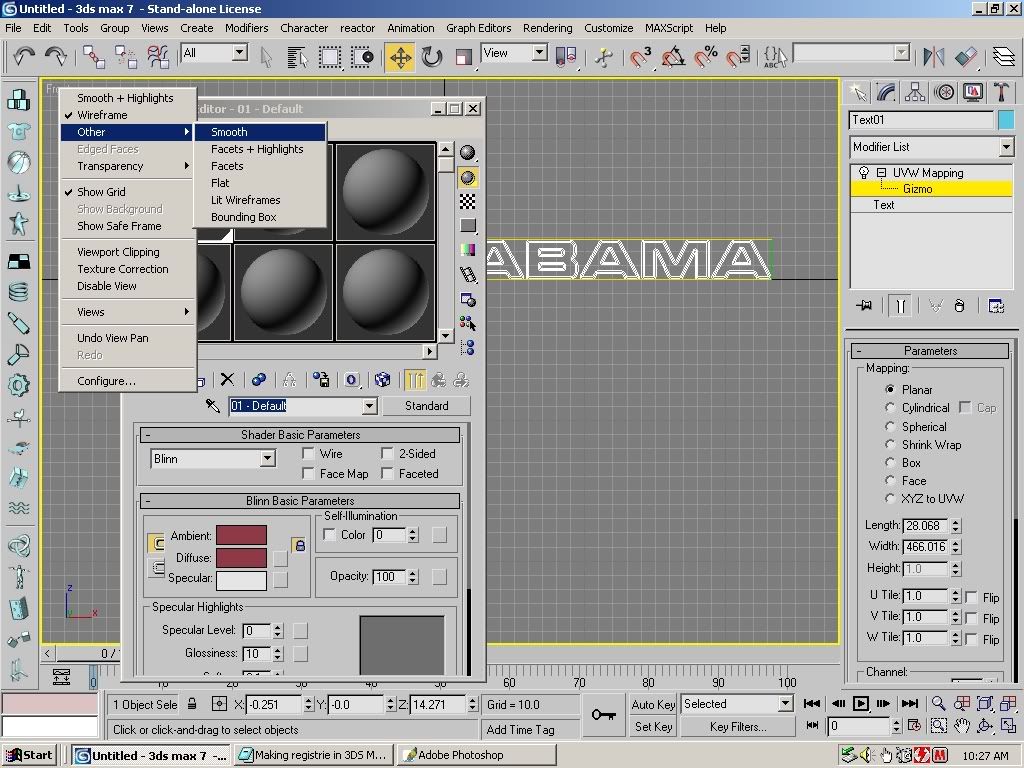The height and width of the screenshot is (768, 1024).
Task: Click Pick Material from Object eyedropper
Action: [213, 406]
